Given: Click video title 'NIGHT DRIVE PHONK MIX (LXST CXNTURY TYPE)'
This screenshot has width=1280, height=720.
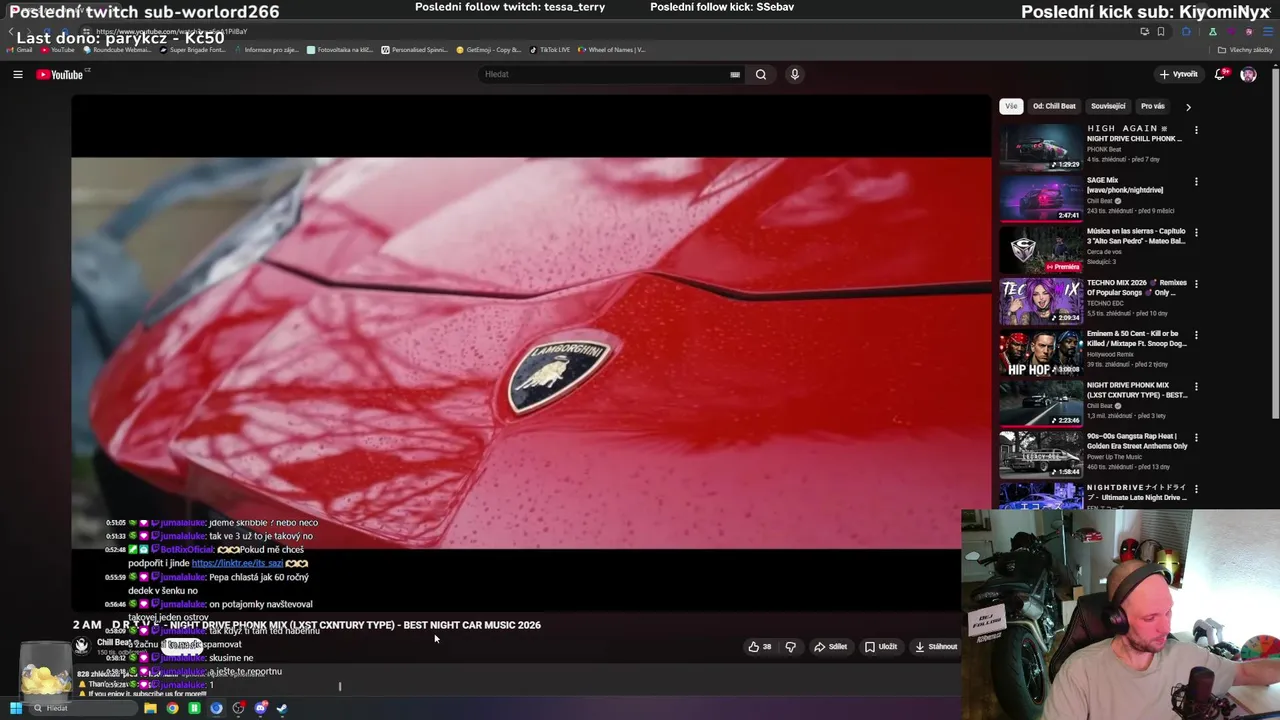Looking at the screenshot, I should point(306,625).
